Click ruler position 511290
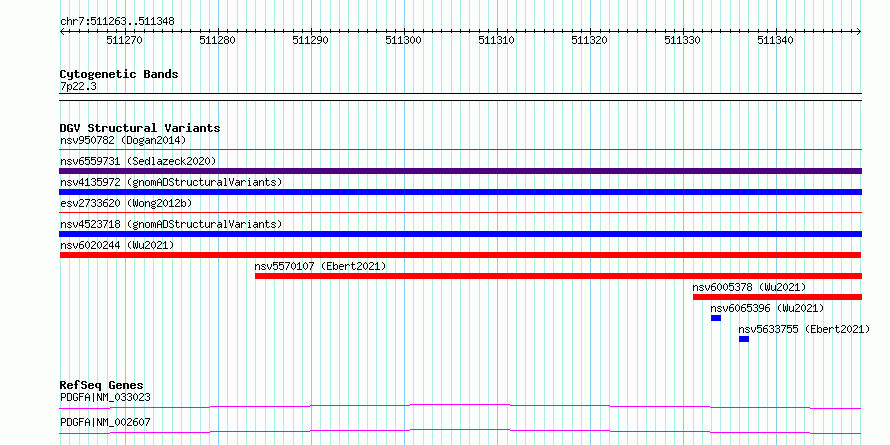Screen dimensions: 890x445 pos(310,40)
